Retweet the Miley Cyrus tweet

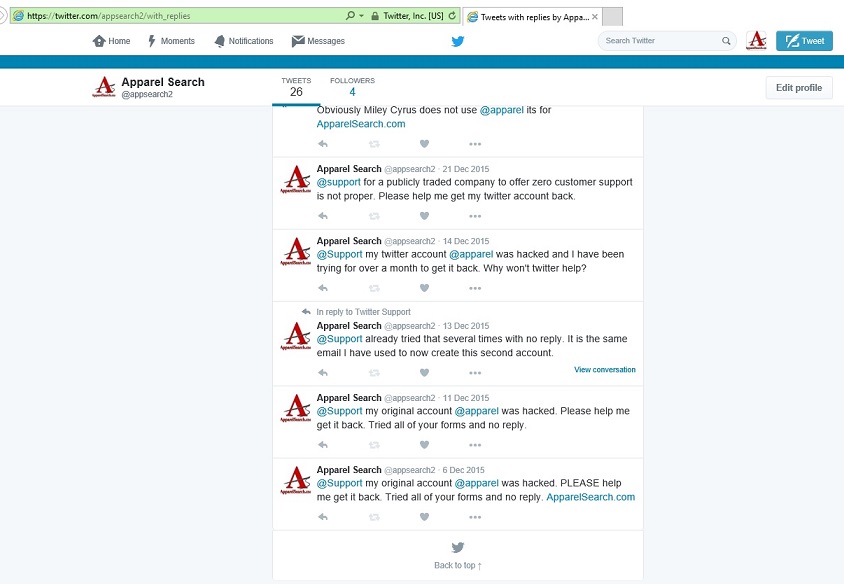tap(374, 144)
